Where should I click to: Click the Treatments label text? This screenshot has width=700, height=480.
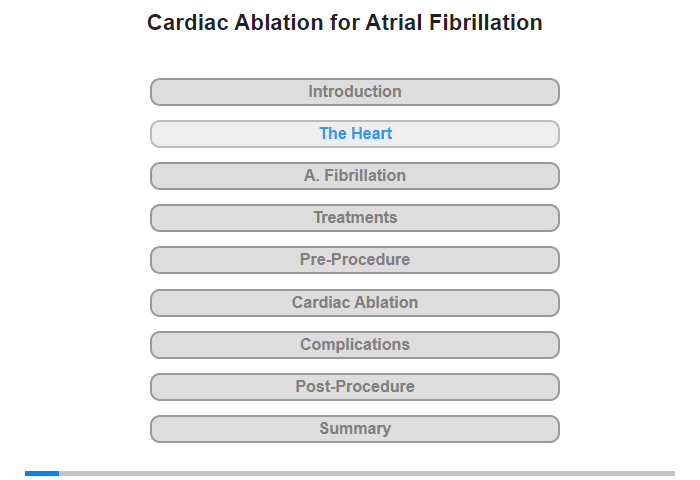click(355, 217)
